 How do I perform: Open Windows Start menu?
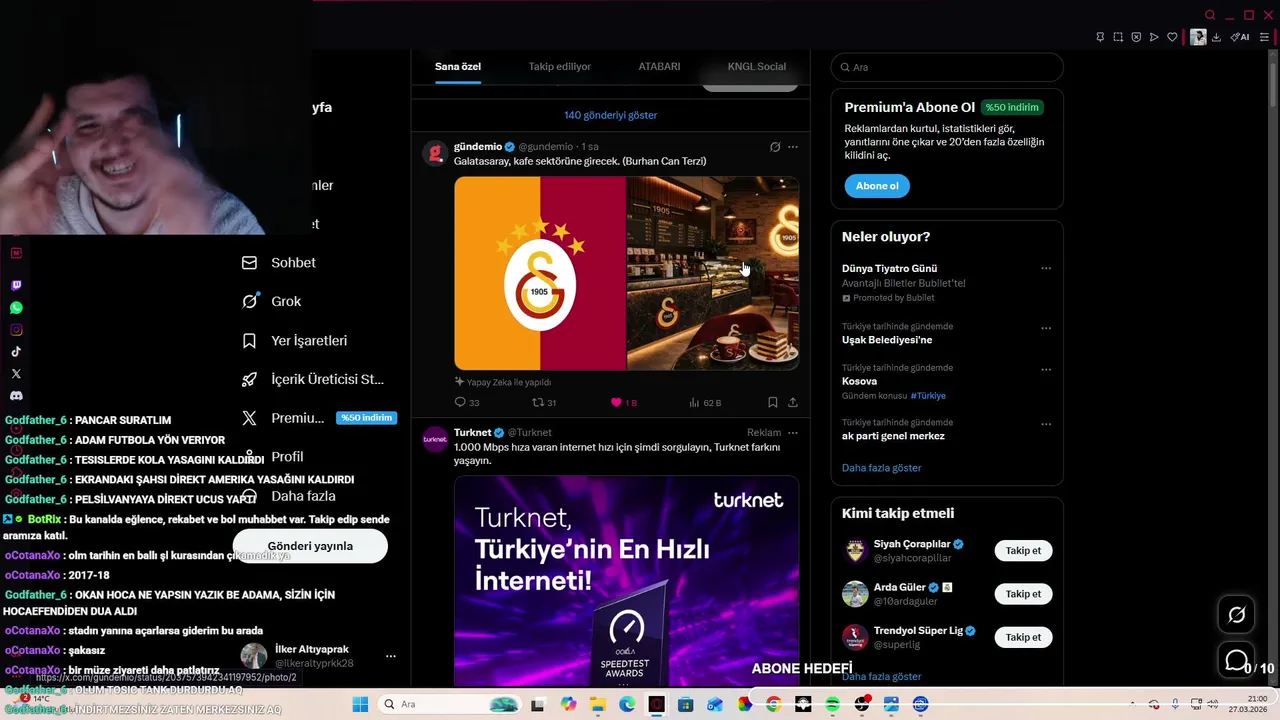[x=360, y=705]
